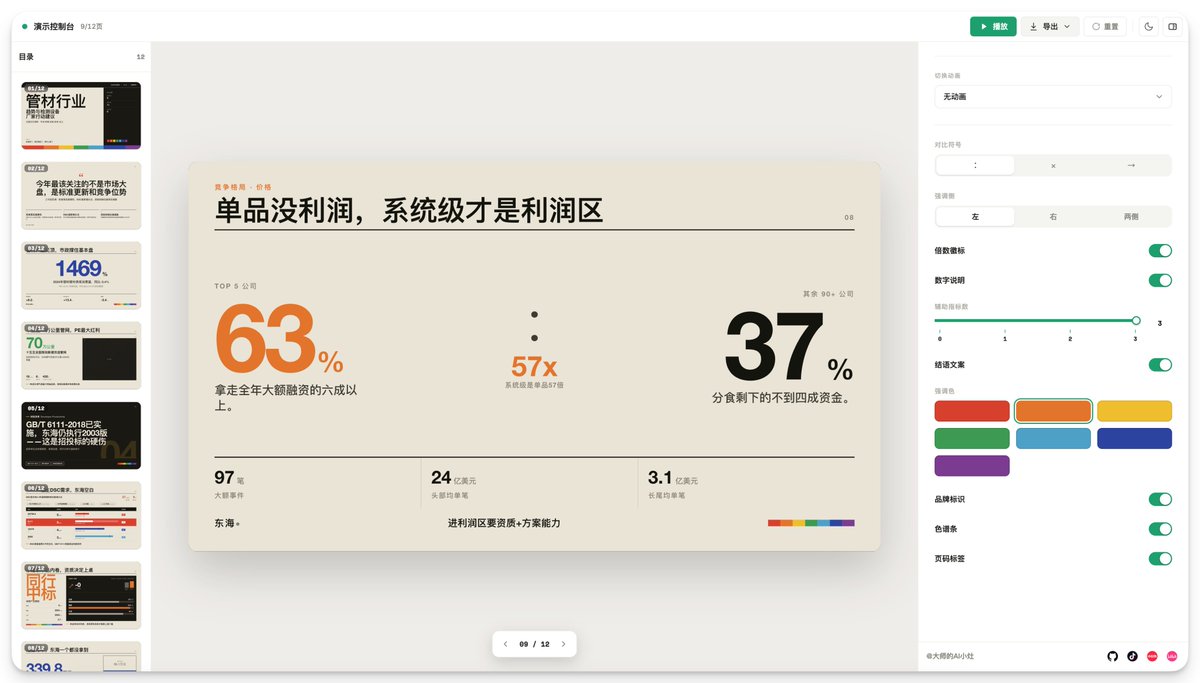The width and height of the screenshot is (1200, 683).
Task: Expand the 导出 export dropdown
Action: coord(1050,27)
